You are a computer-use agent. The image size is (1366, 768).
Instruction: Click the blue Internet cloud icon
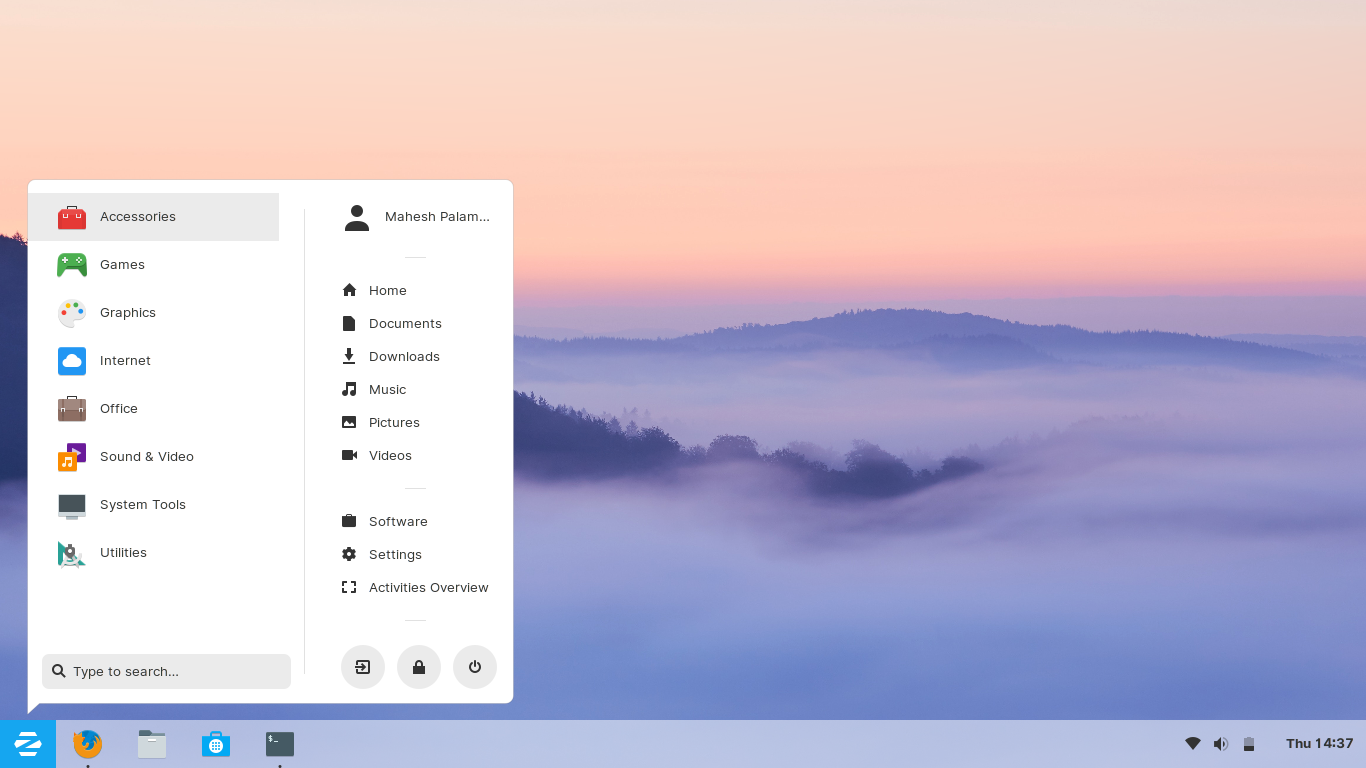tap(72, 361)
